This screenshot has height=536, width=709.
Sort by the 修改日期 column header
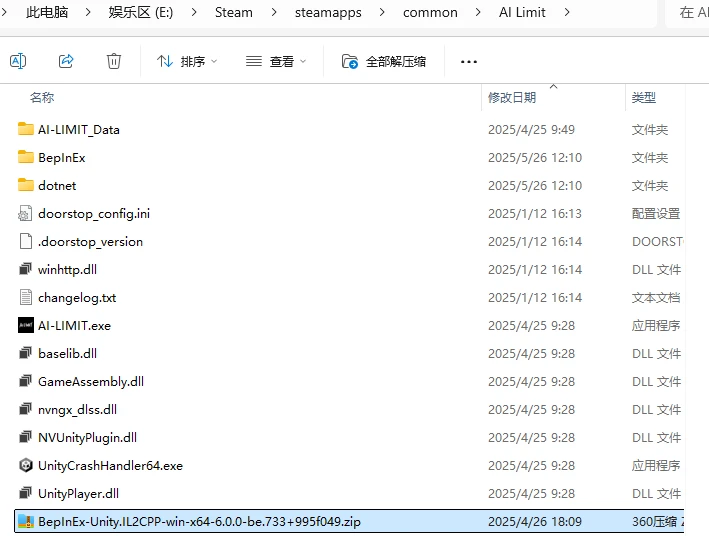[x=512, y=97]
